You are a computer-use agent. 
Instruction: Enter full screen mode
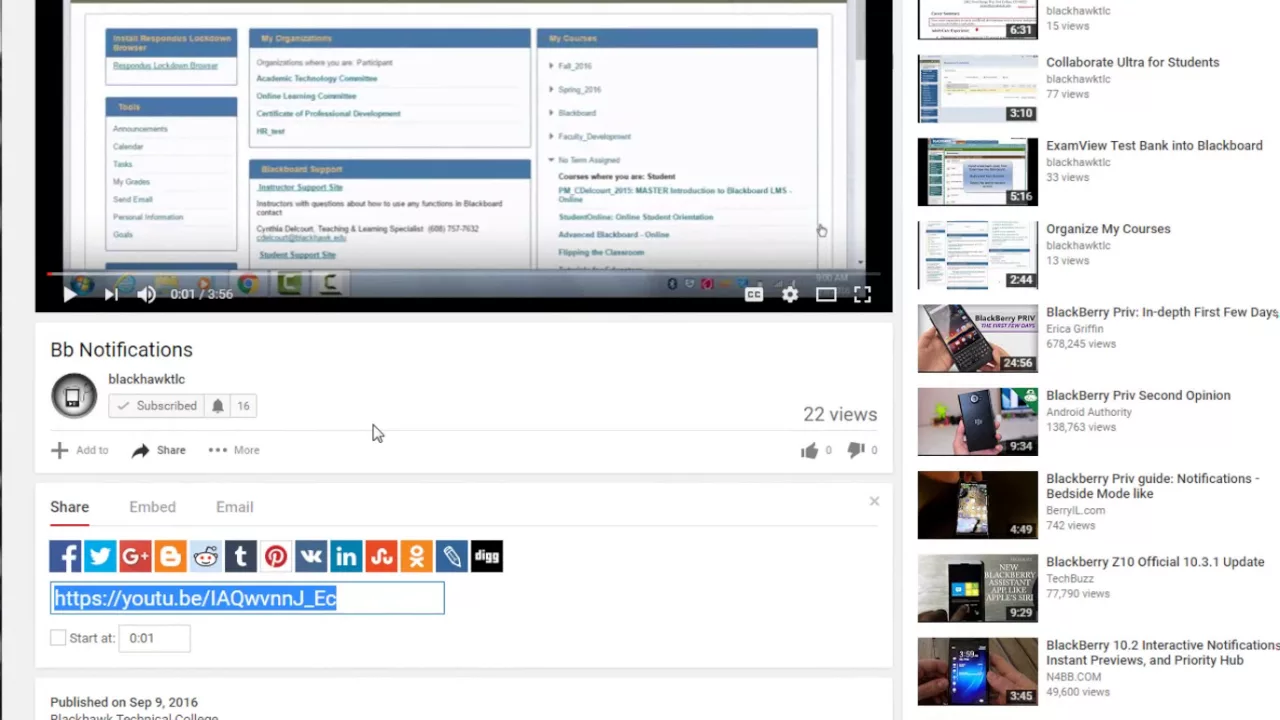[862, 294]
